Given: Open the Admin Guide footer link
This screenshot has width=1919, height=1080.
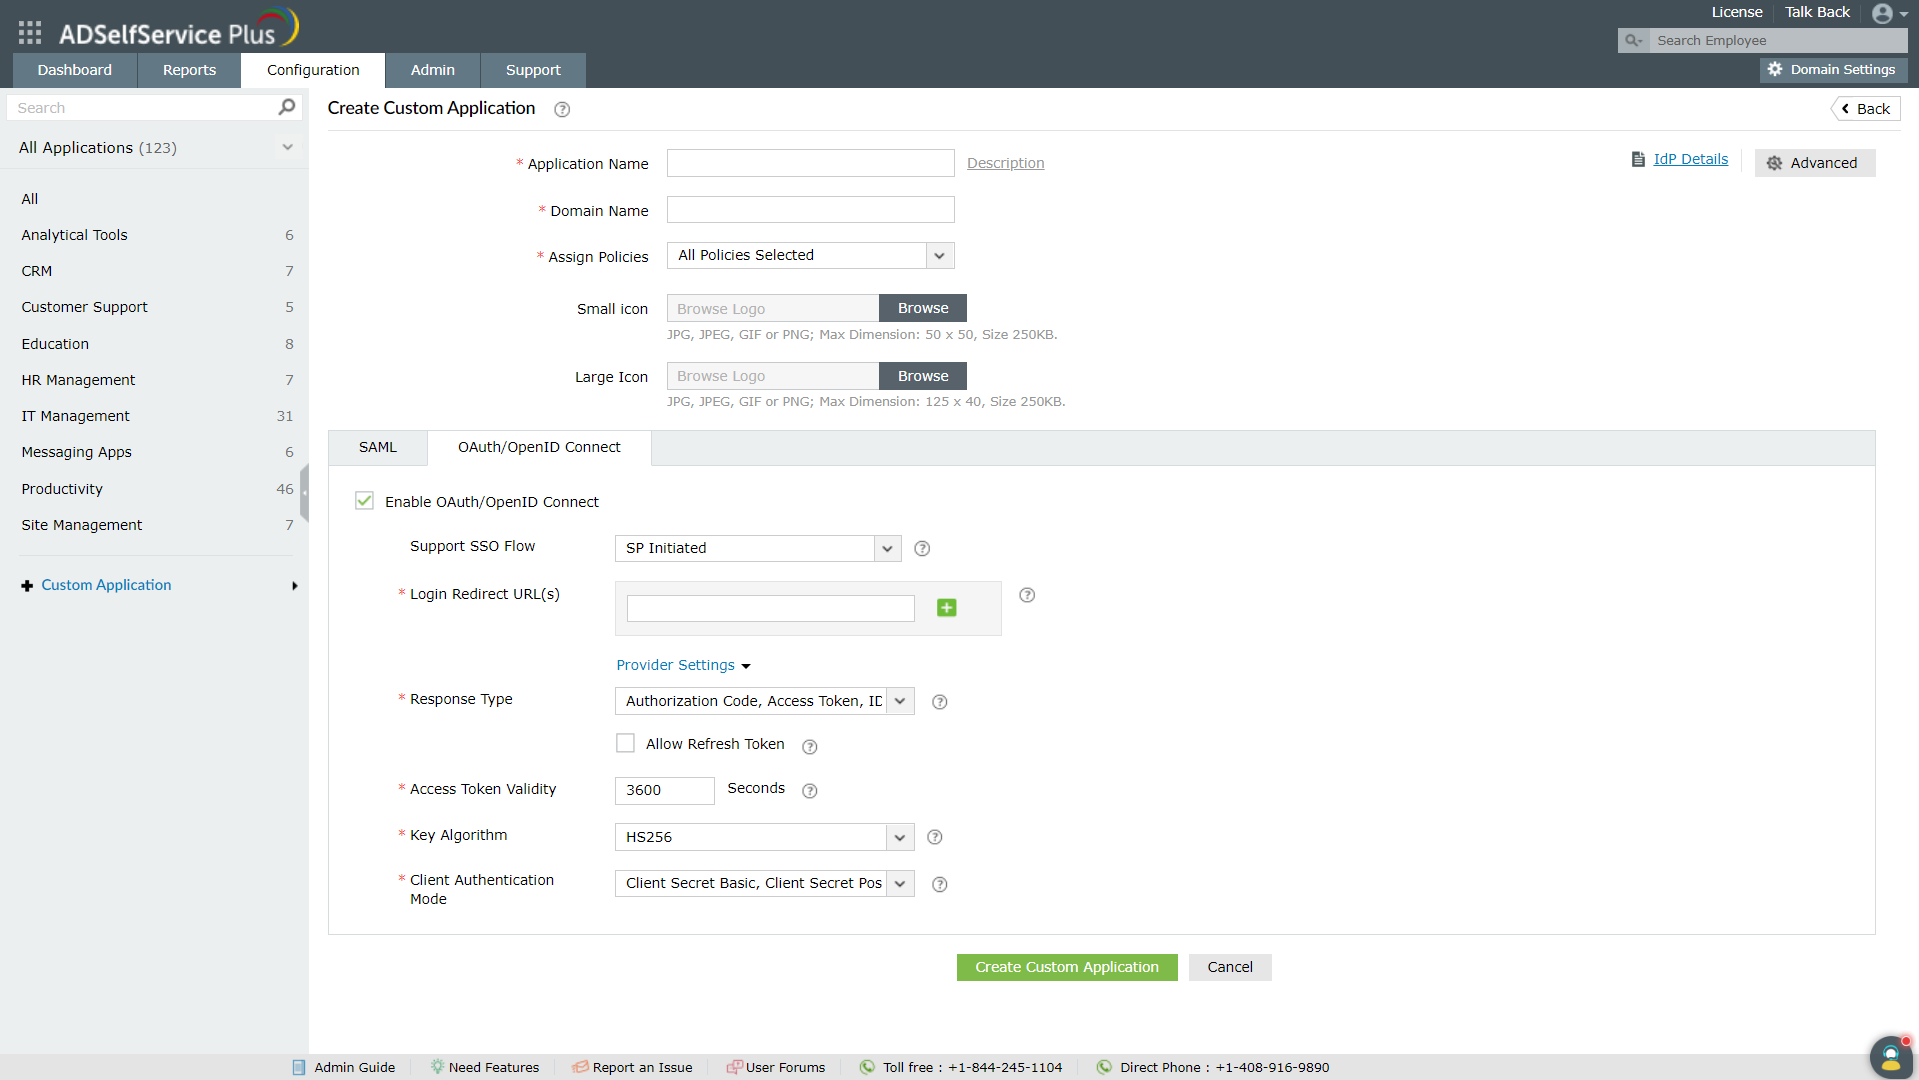Looking at the screenshot, I should pos(343,1067).
